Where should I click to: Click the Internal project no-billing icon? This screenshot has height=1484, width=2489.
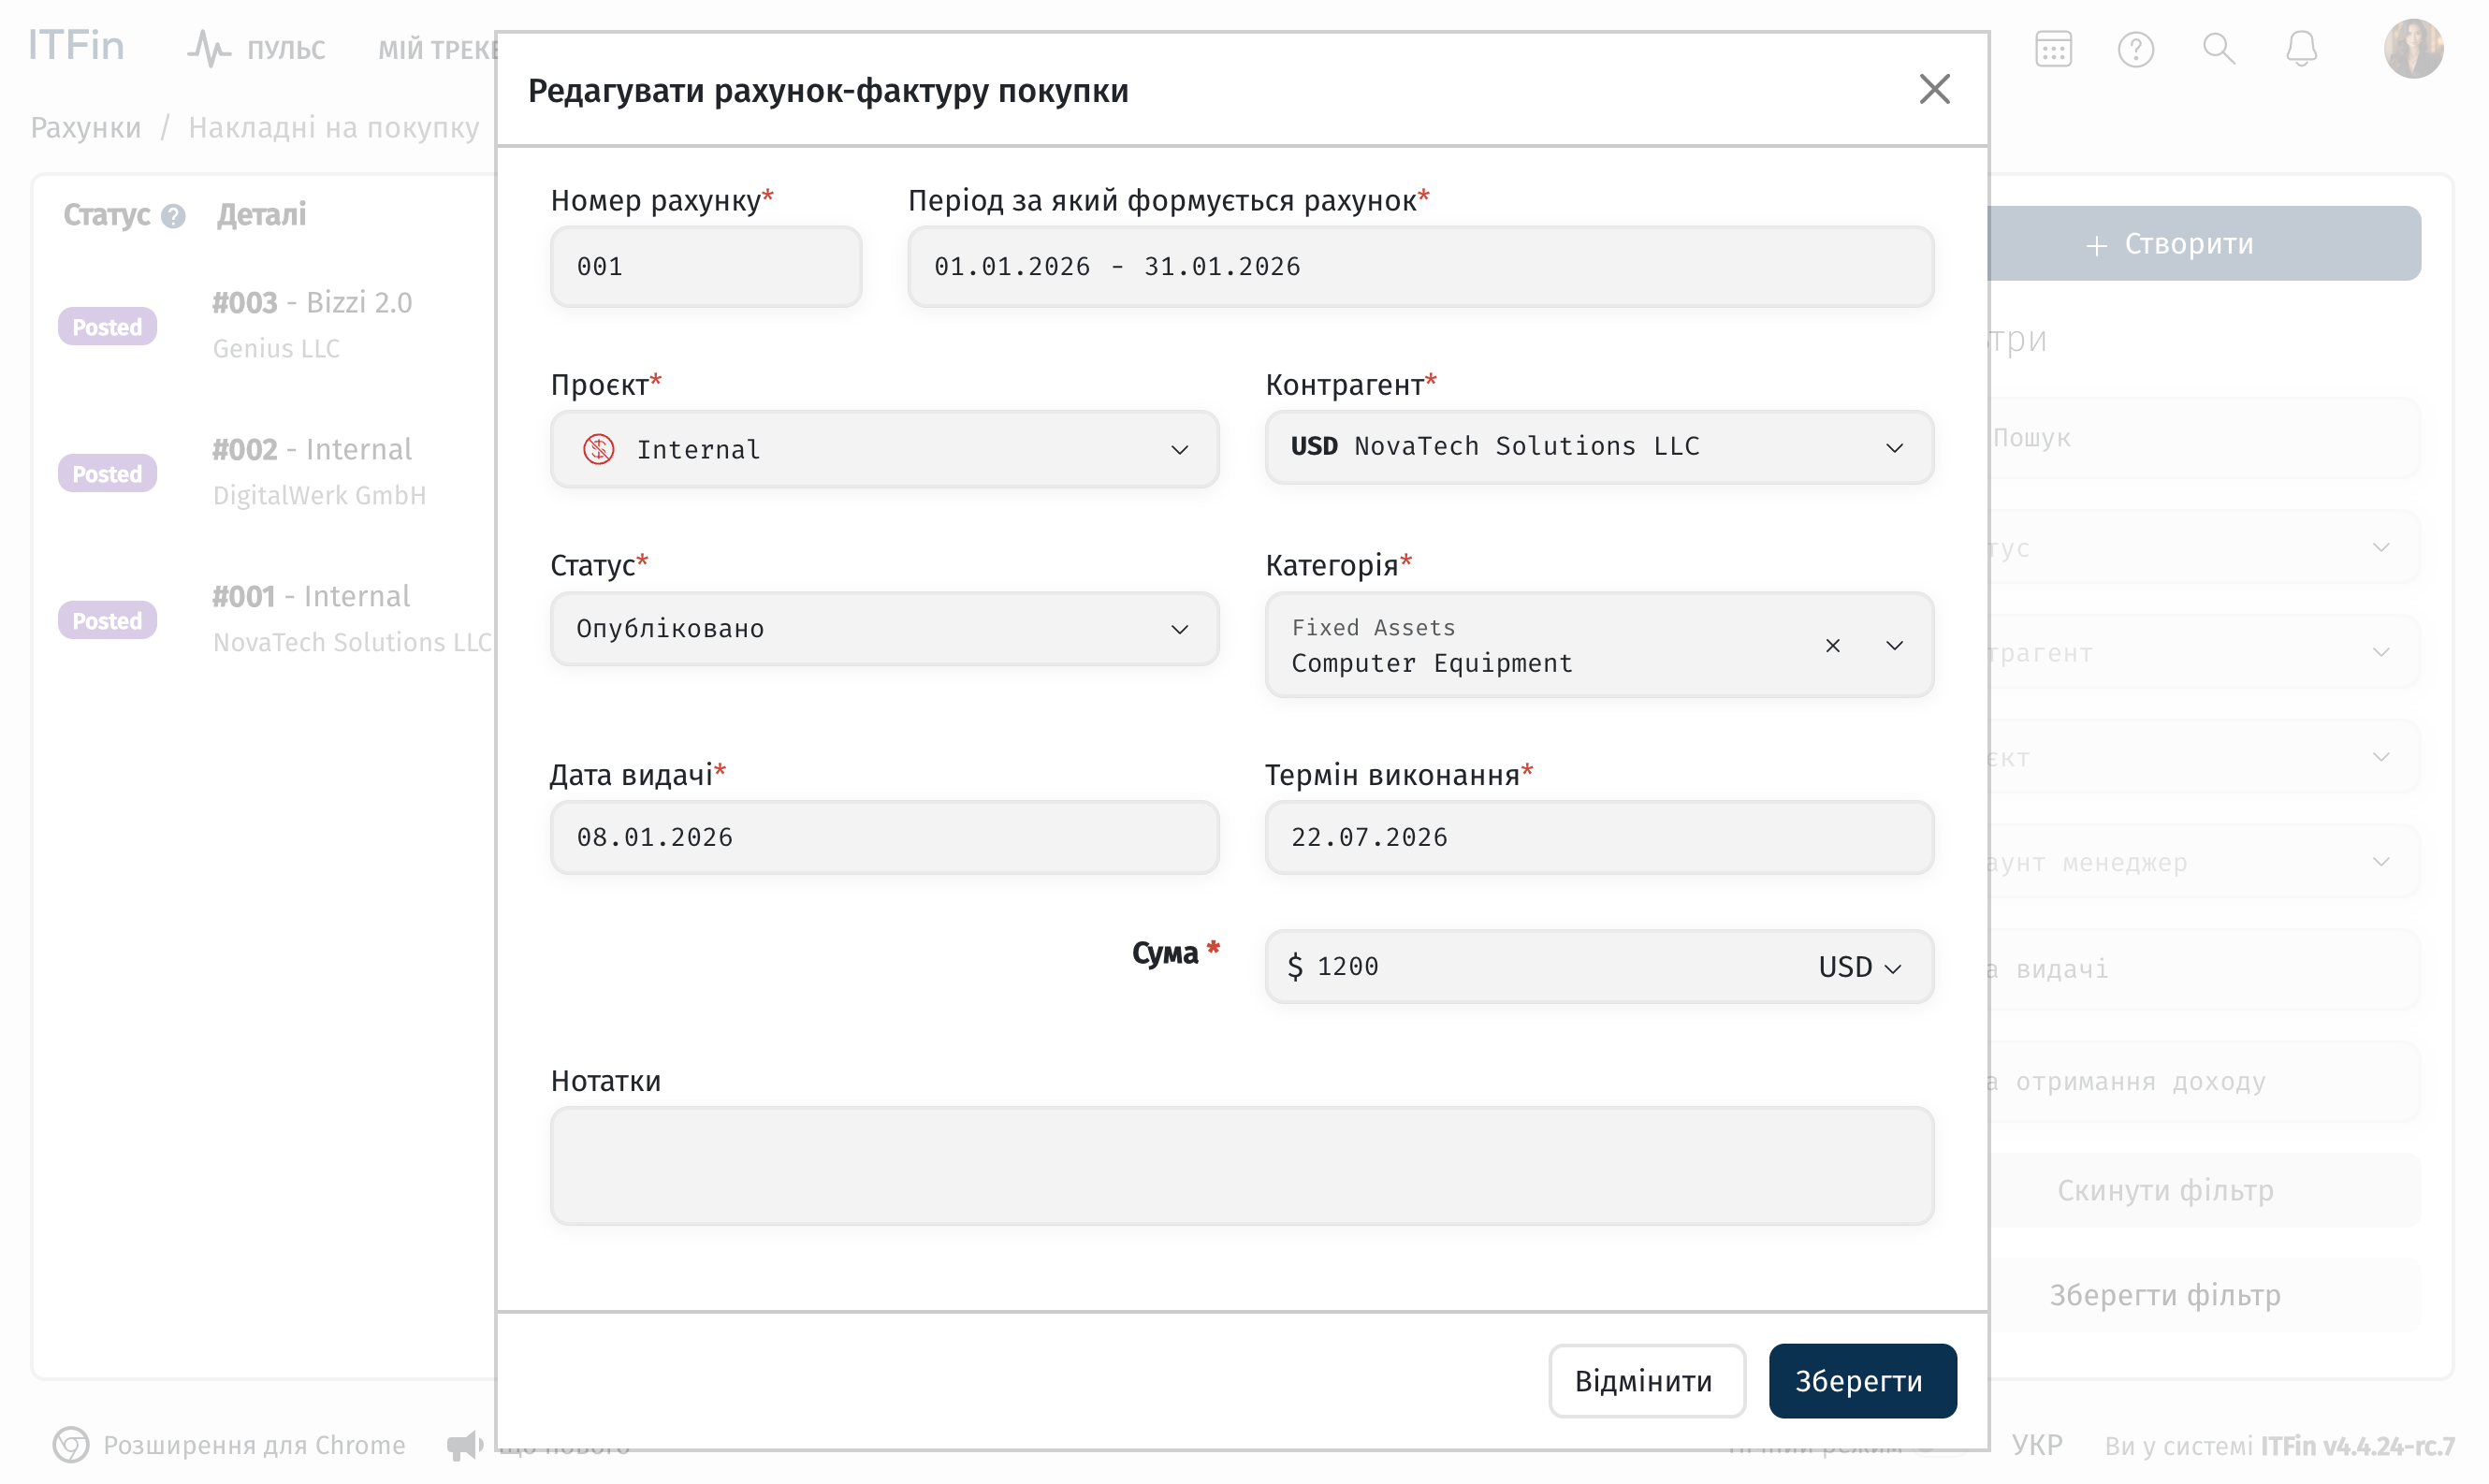pyautogui.click(x=599, y=449)
